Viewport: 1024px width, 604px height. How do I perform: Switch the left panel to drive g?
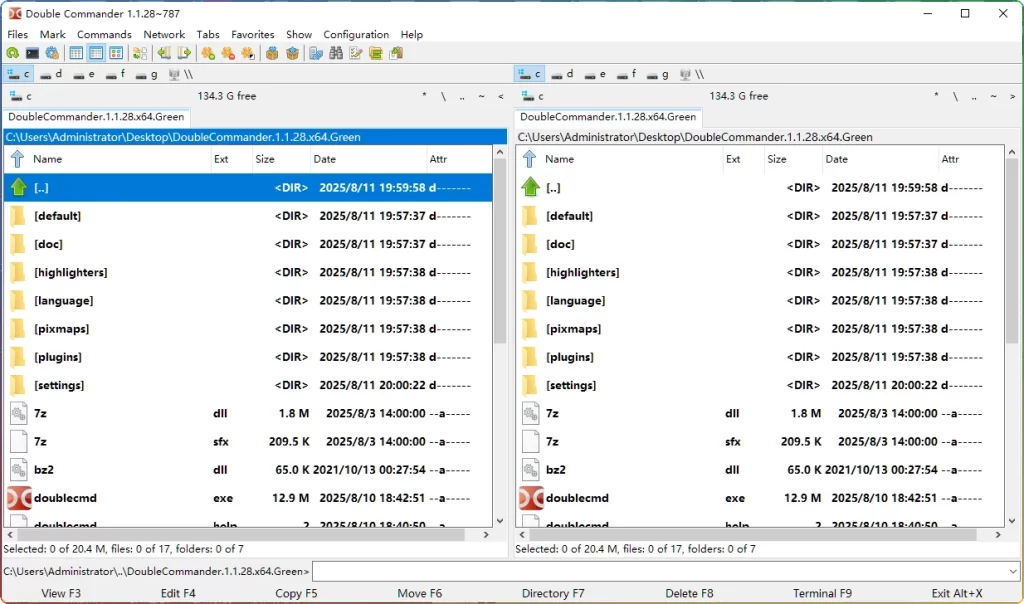click(147, 74)
